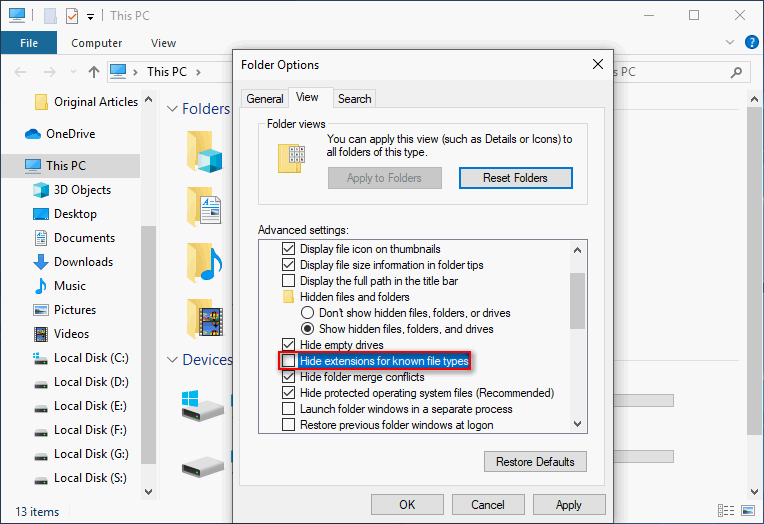Open the Windows drive icon under Devices

pos(203,405)
